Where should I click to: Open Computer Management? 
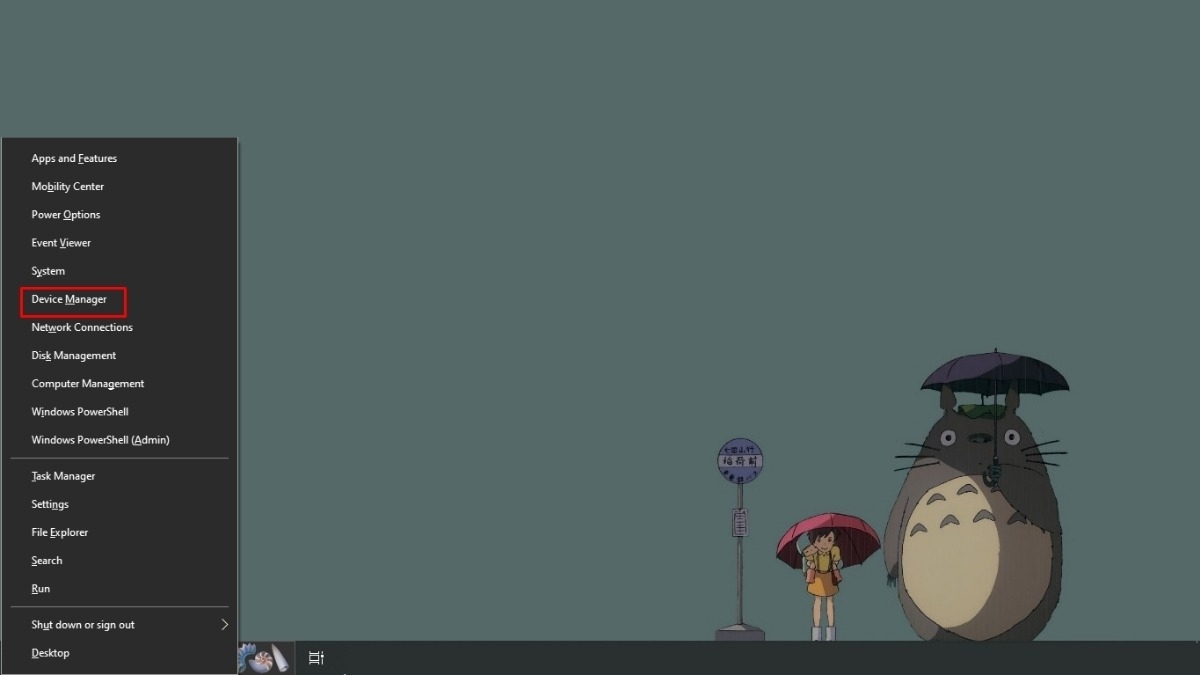[x=87, y=384]
